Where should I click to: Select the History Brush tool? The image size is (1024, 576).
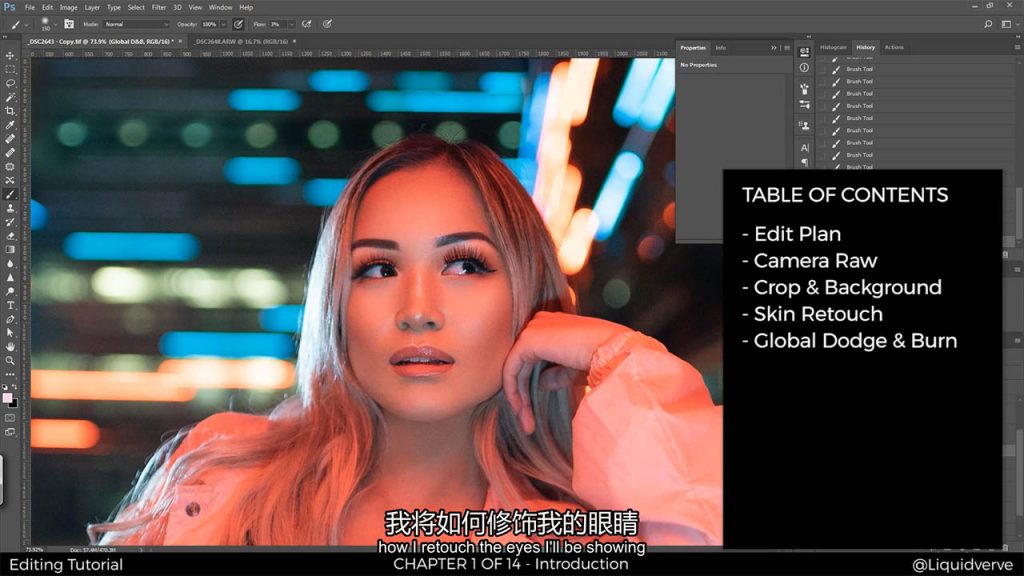[x=10, y=222]
